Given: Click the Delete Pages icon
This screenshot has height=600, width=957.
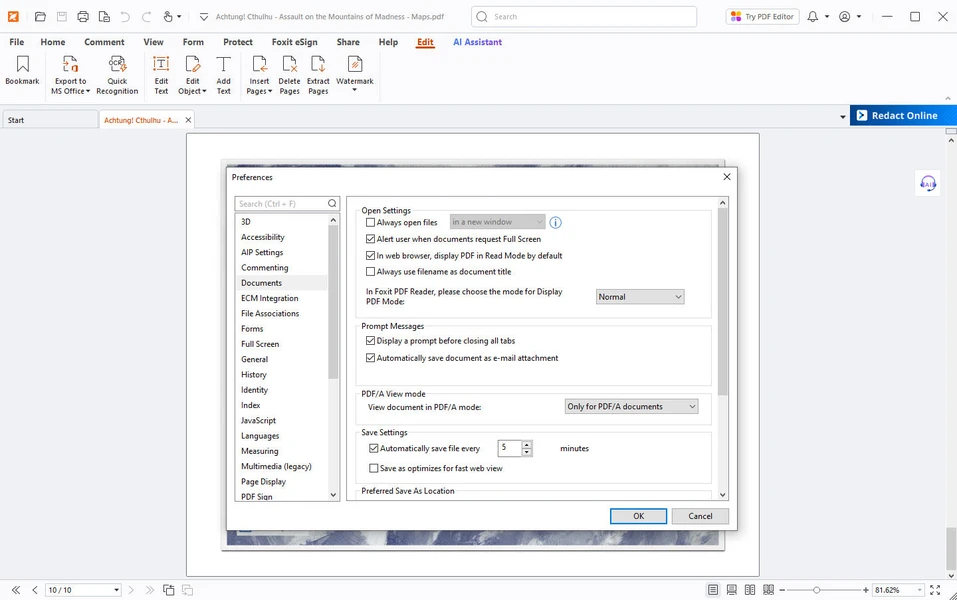Looking at the screenshot, I should point(289,67).
